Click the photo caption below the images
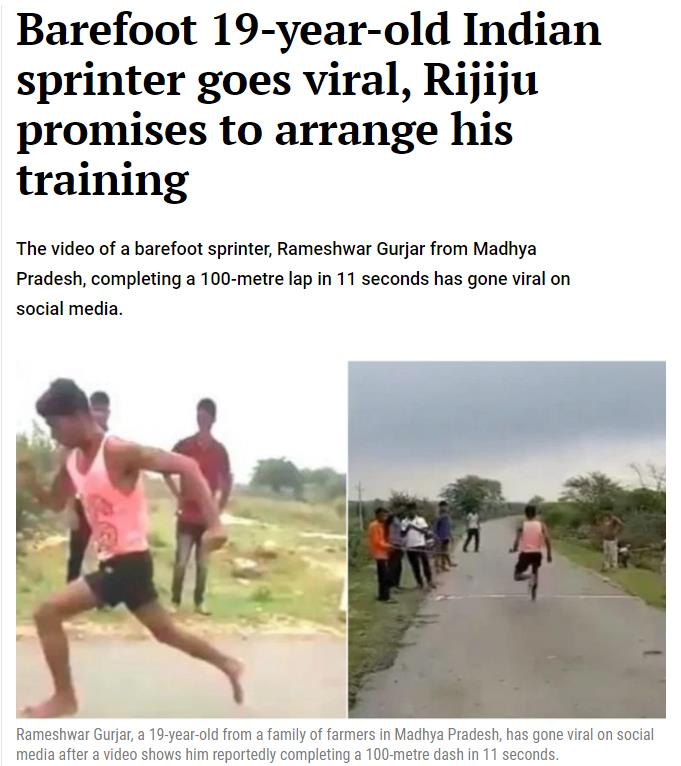The height and width of the screenshot is (766, 681). pos(335,744)
